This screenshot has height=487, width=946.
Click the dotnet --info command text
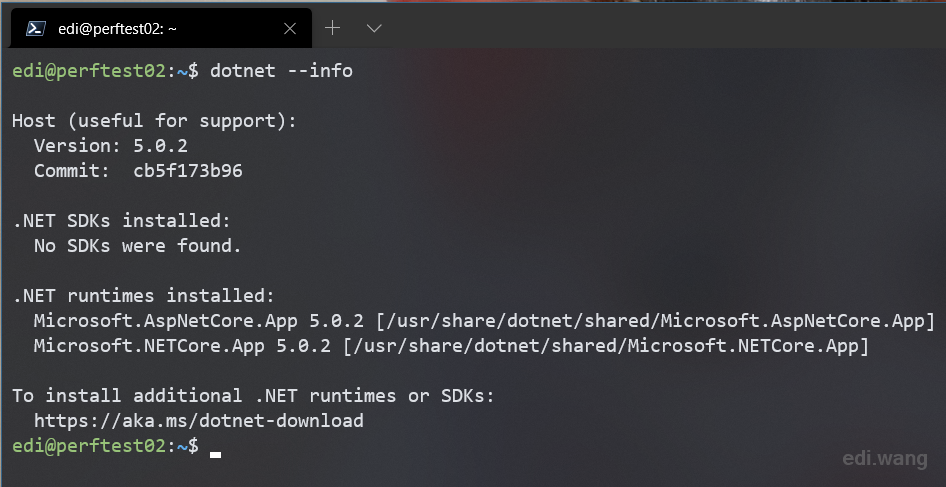[281, 71]
